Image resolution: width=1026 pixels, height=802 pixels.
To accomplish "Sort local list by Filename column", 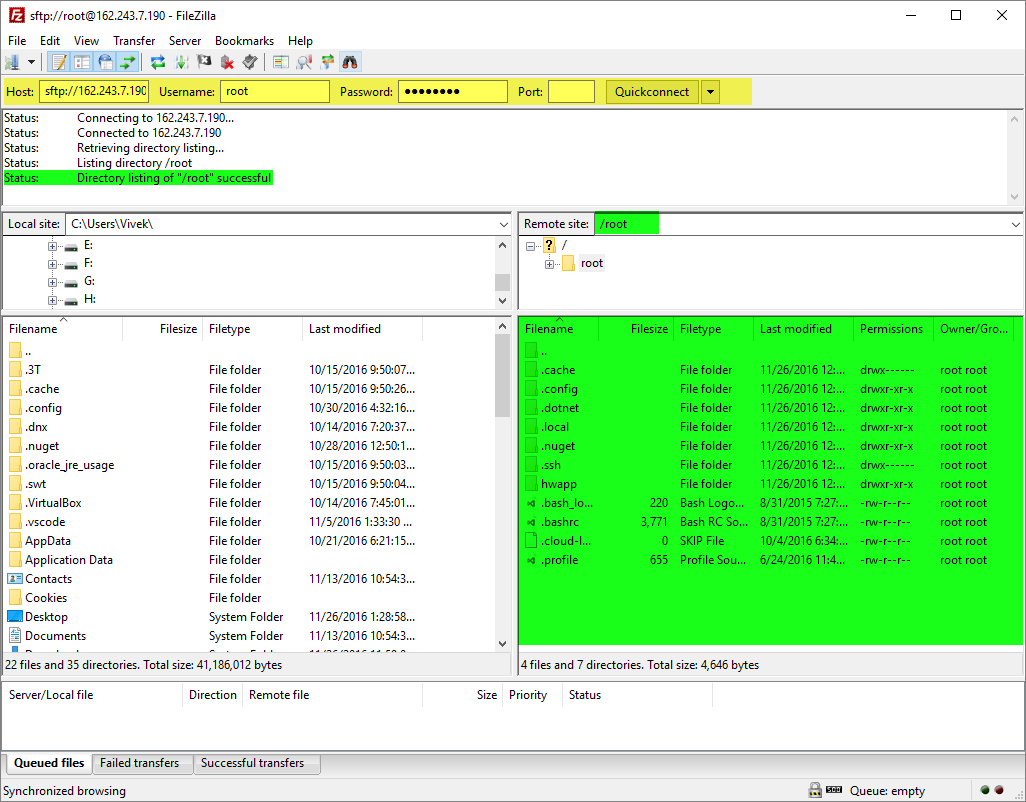I will coord(63,329).
